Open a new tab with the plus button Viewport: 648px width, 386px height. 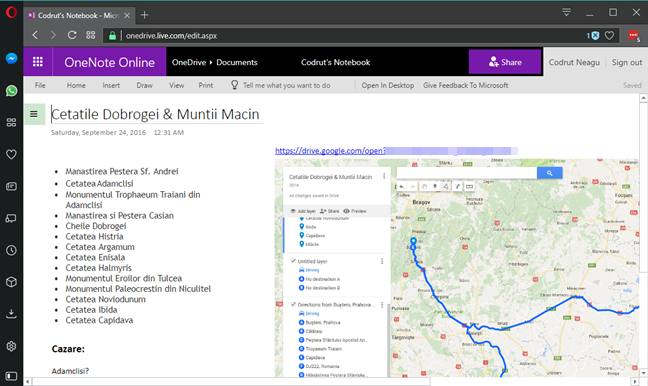144,15
